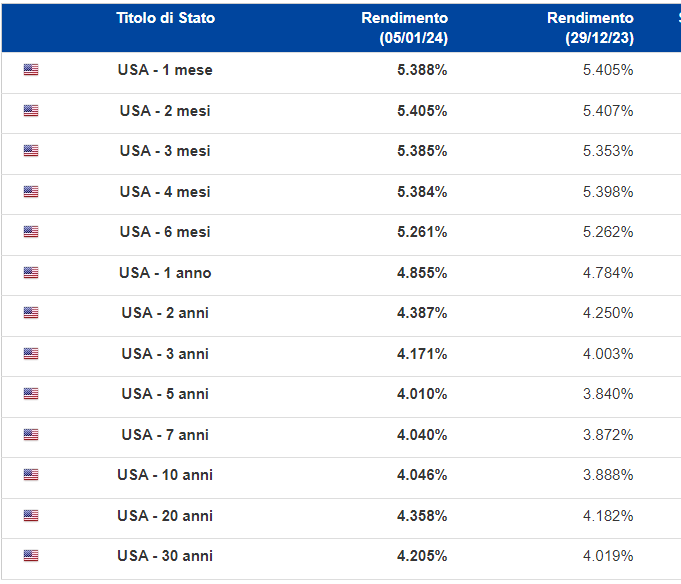Select the USA - 2 anni bond

(165, 313)
